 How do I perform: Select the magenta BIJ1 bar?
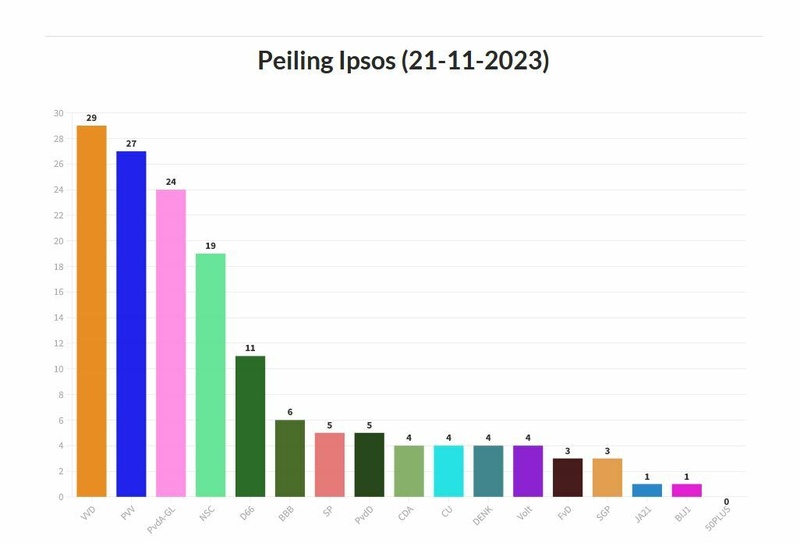(x=687, y=490)
